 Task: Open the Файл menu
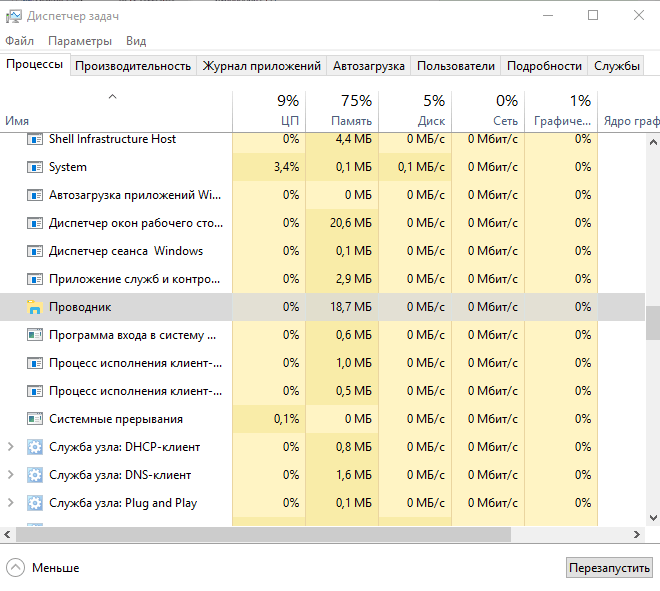[19, 41]
